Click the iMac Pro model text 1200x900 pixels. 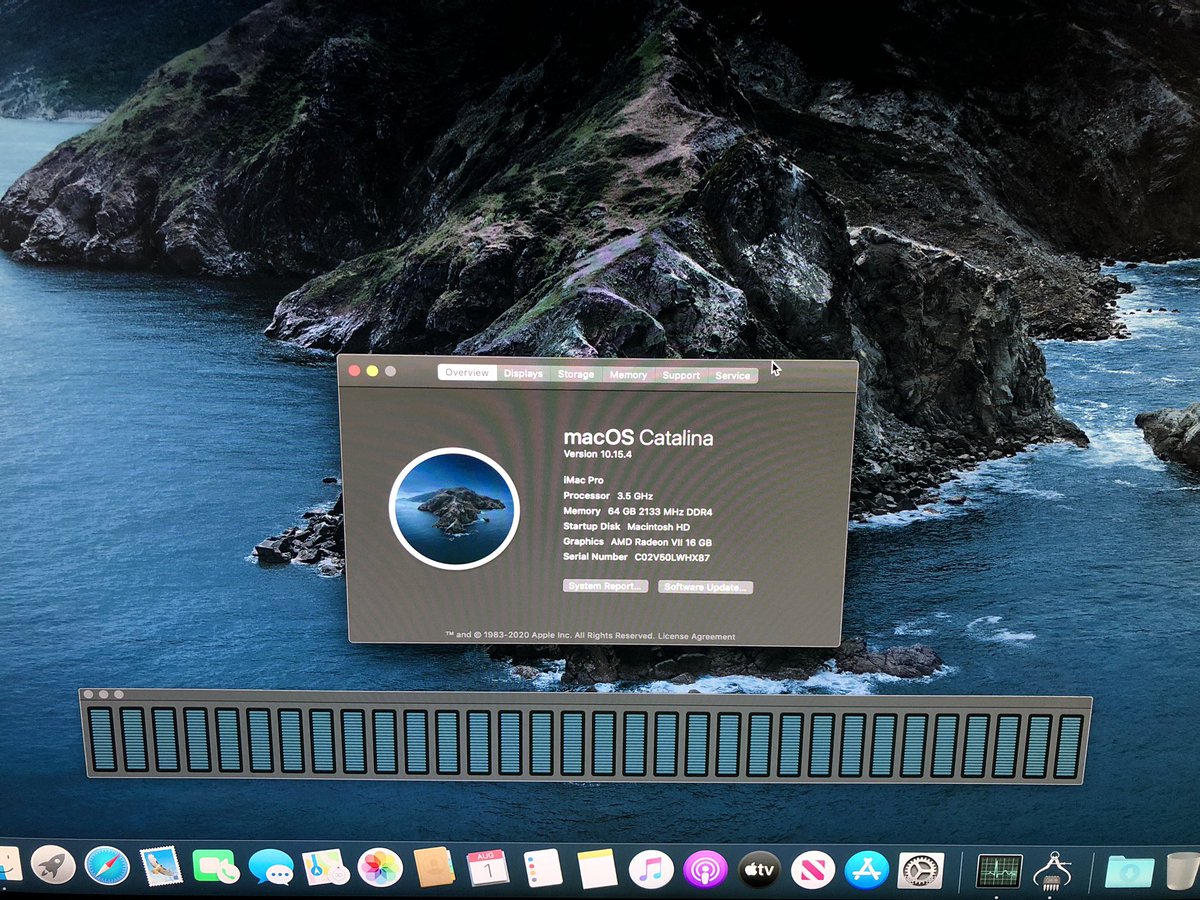tap(583, 480)
